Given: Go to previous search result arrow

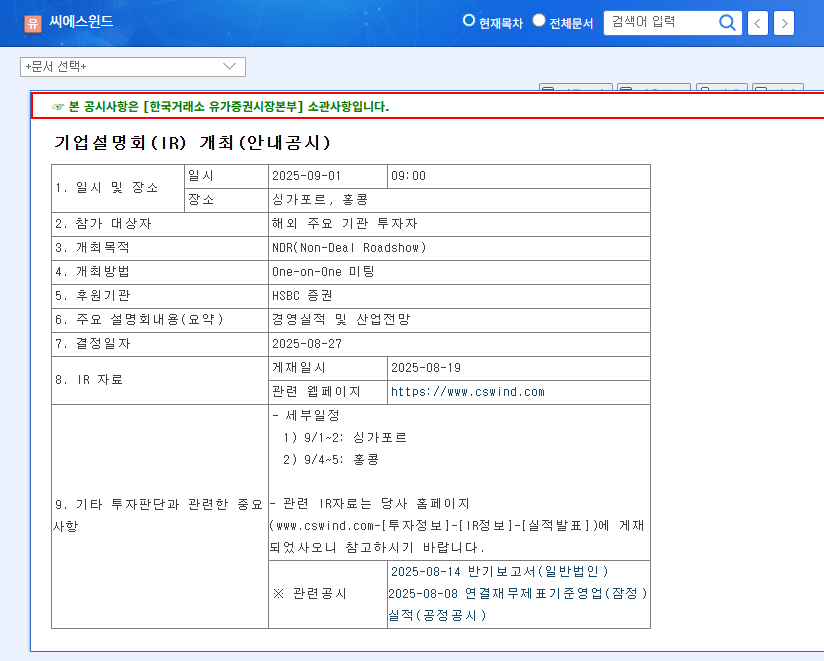Looking at the screenshot, I should tap(758, 23).
